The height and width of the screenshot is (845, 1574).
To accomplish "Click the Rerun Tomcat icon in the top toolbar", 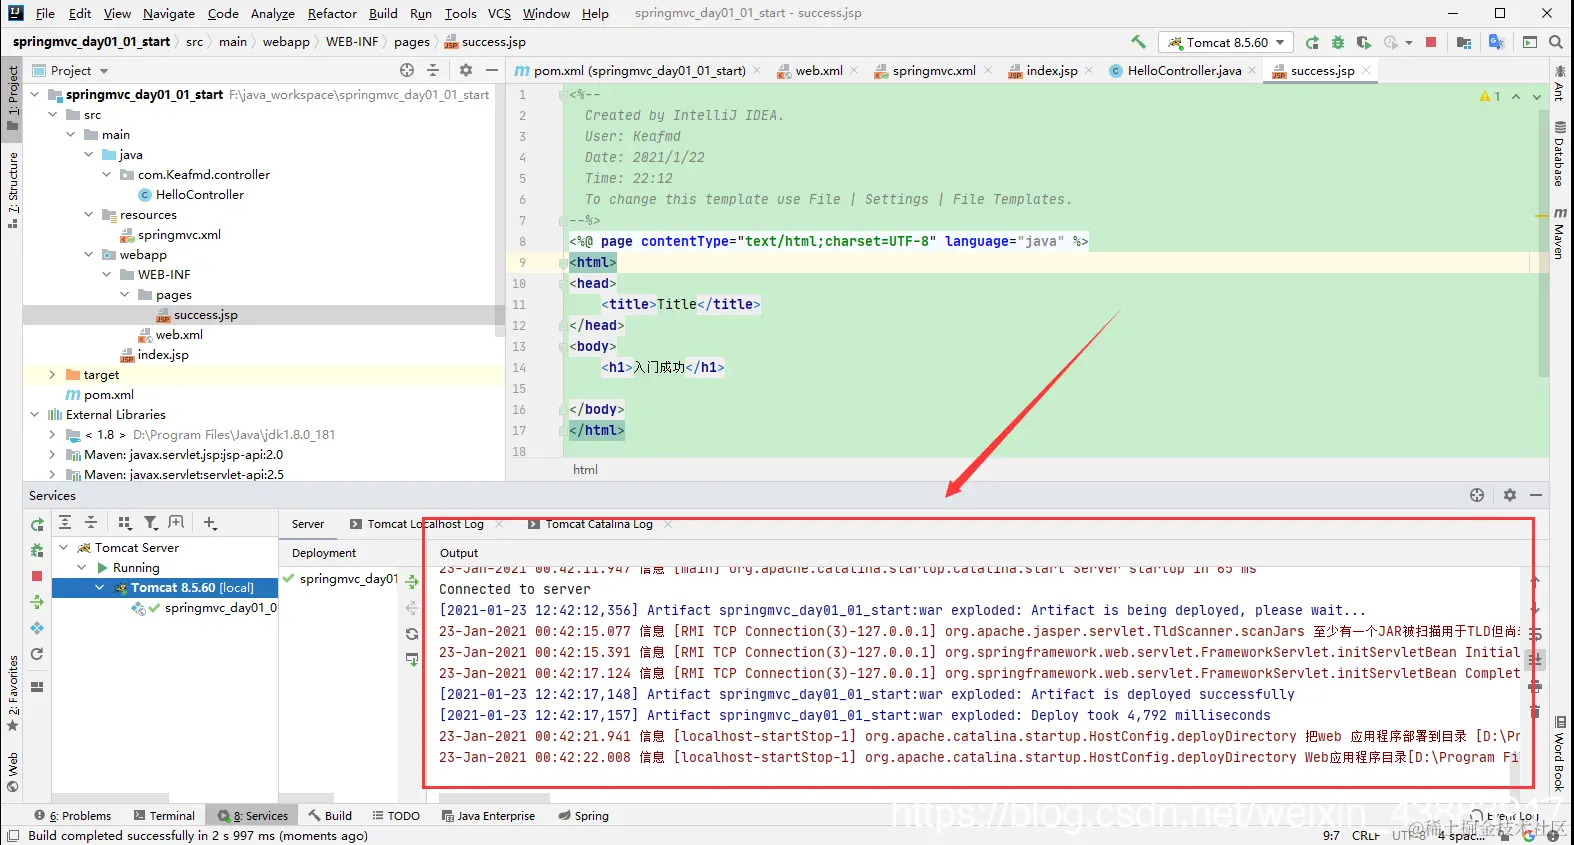I will point(1312,42).
